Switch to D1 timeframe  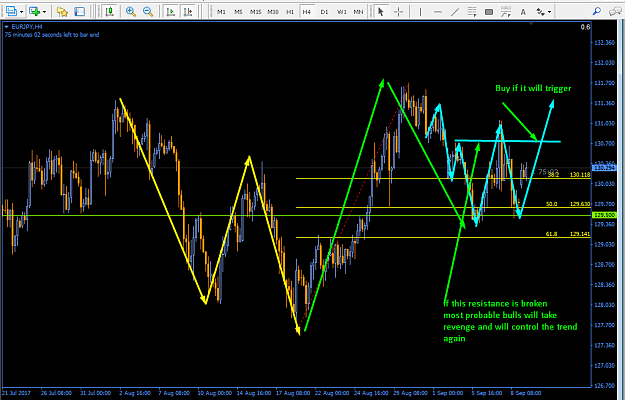coord(324,12)
